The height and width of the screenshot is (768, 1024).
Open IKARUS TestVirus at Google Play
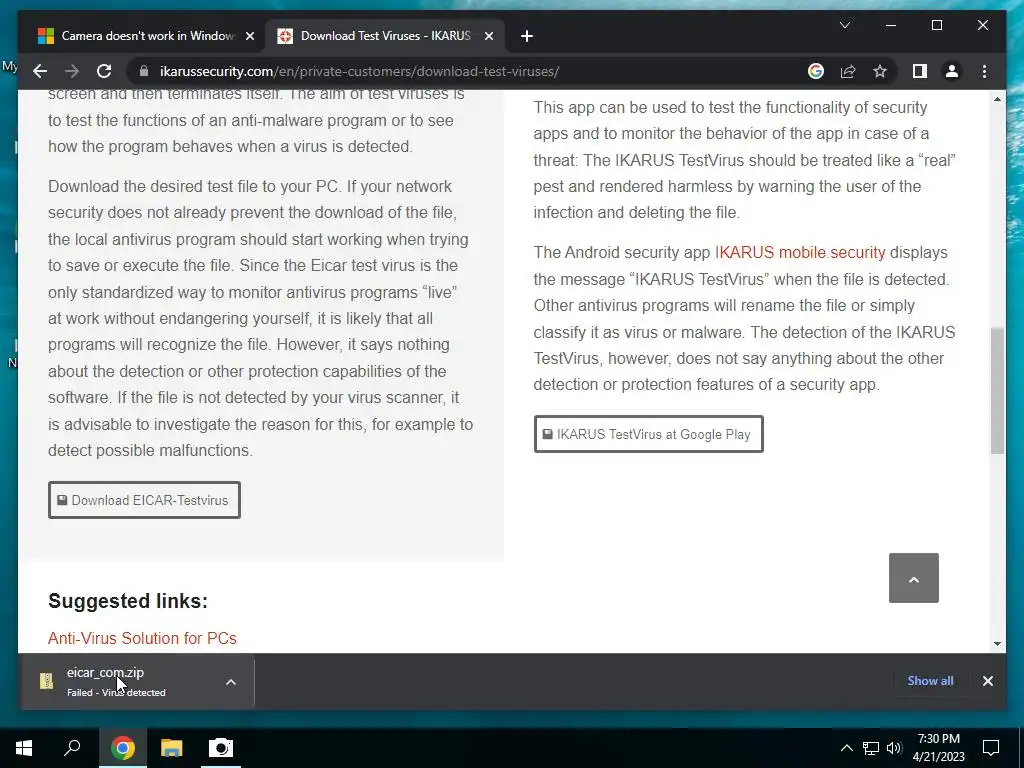tap(648, 434)
